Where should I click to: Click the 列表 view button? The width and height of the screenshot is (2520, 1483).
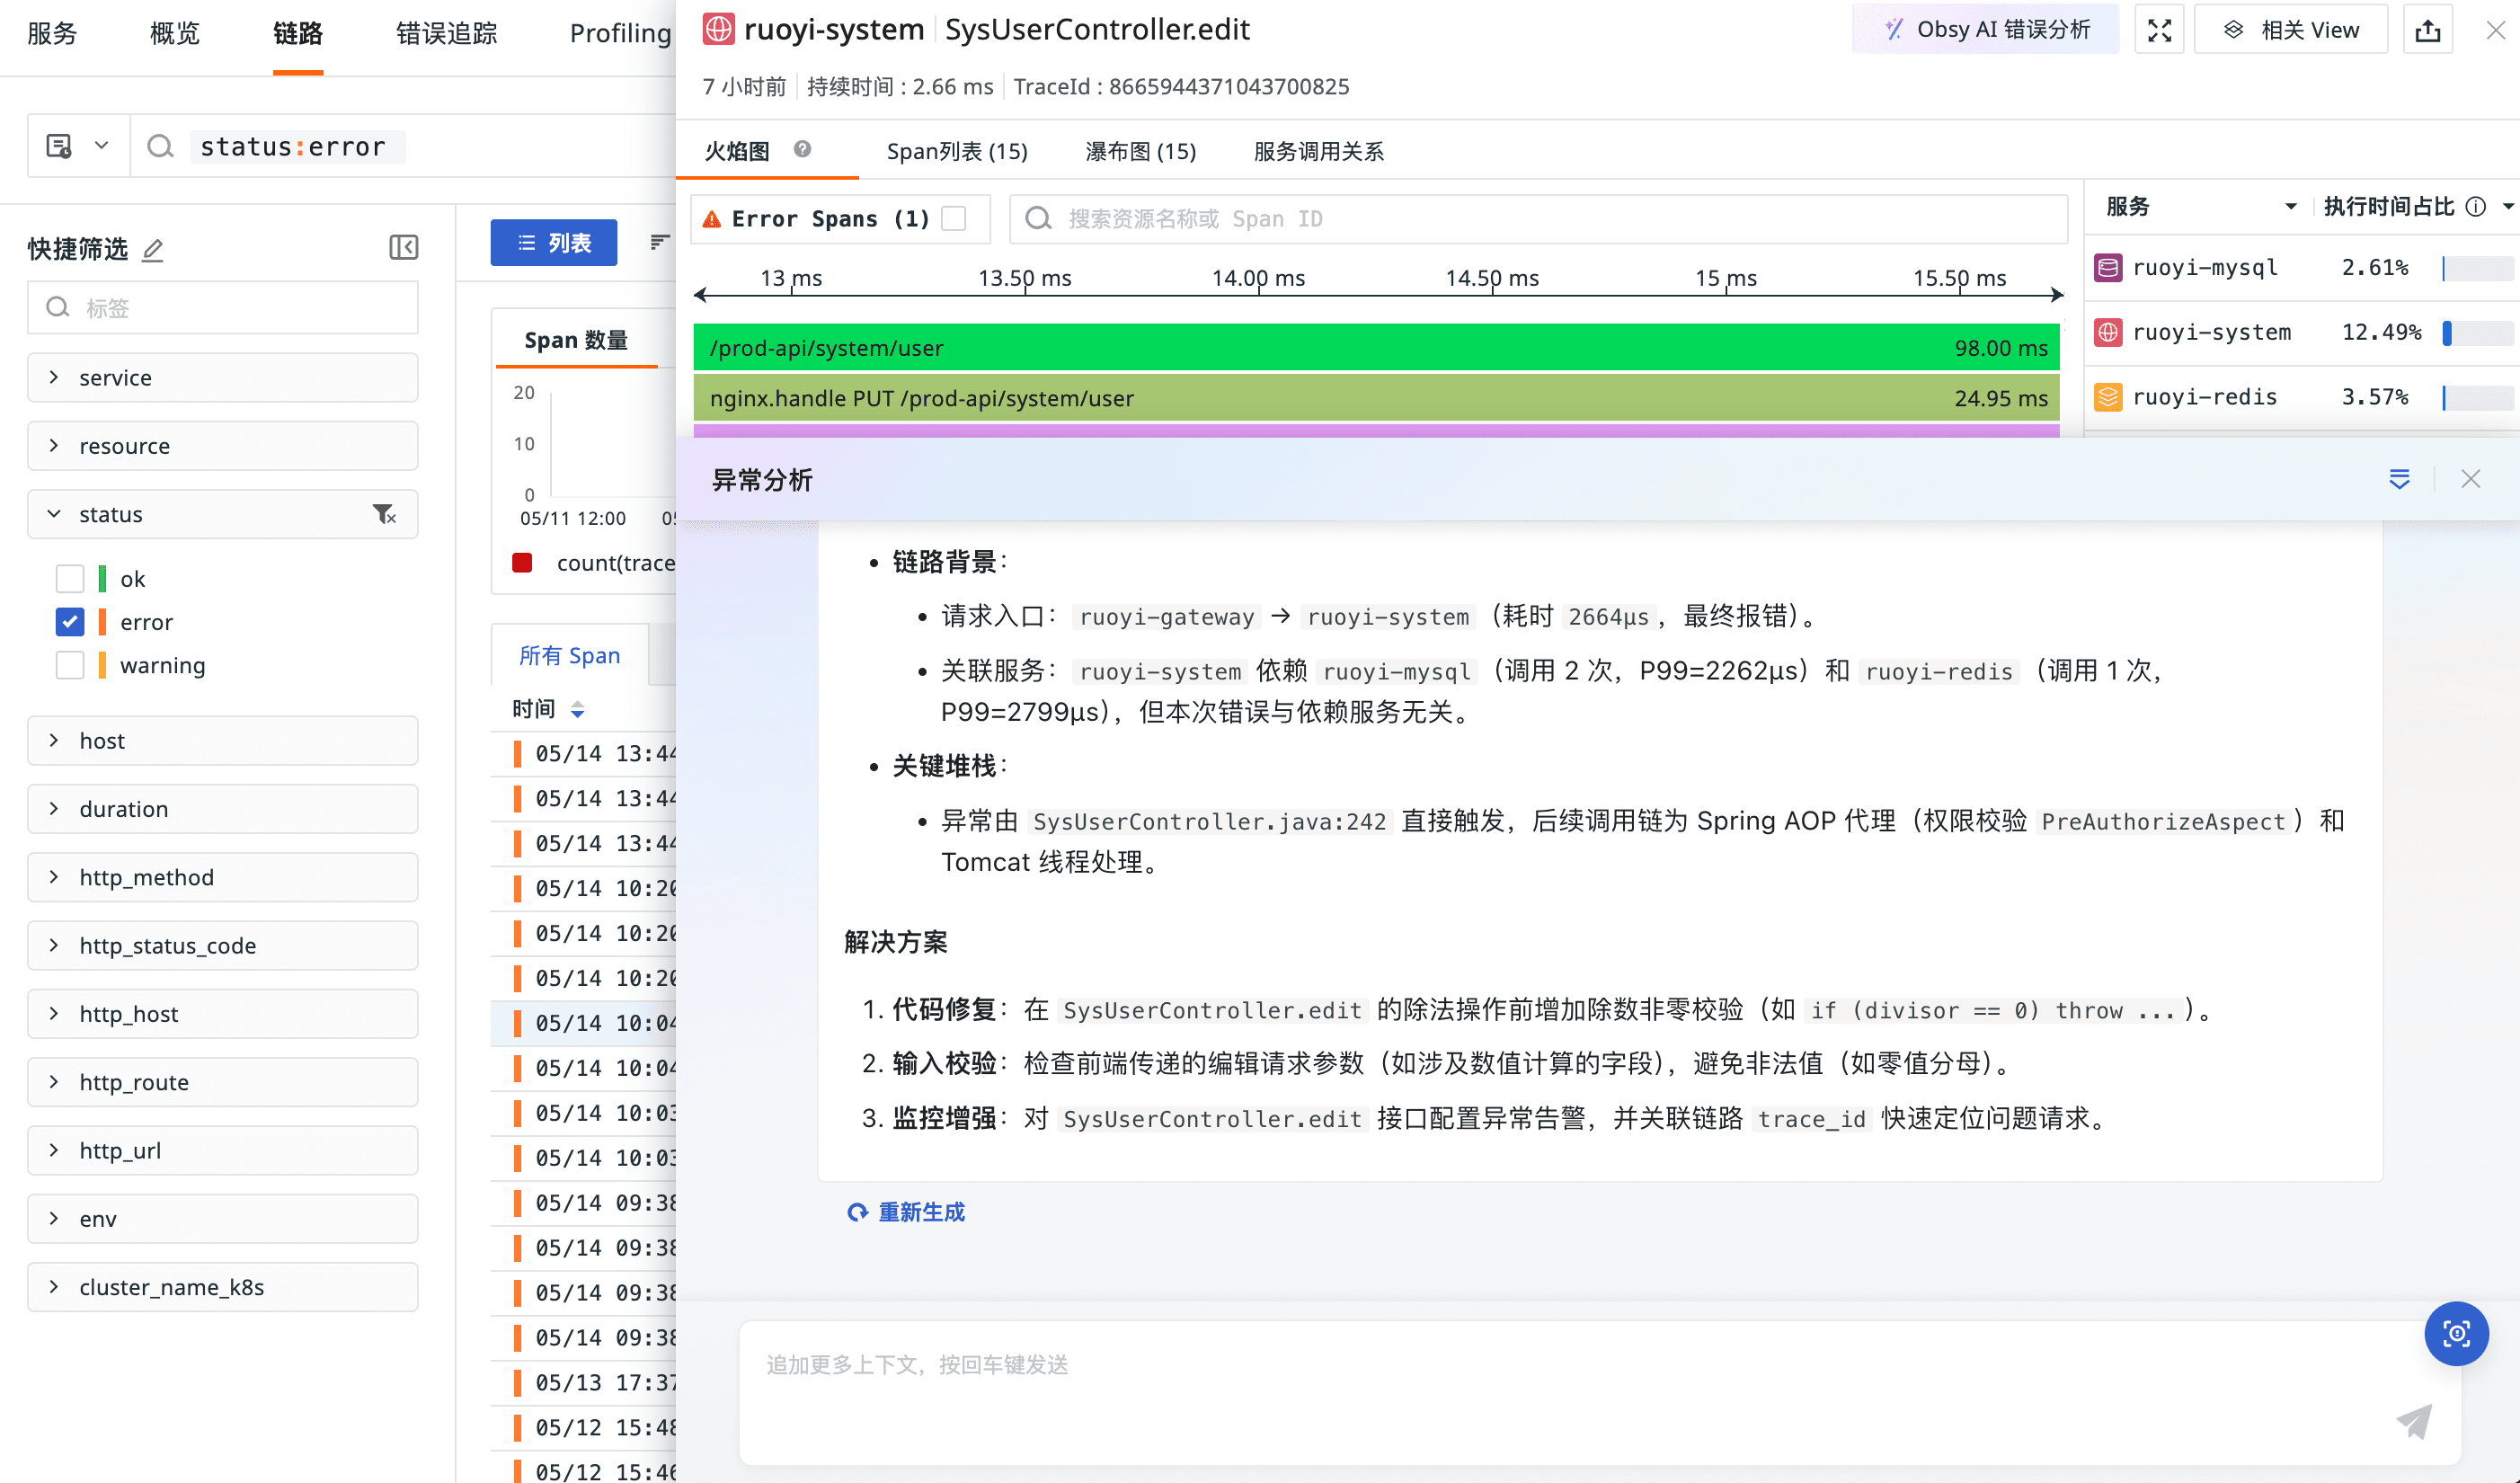click(554, 242)
